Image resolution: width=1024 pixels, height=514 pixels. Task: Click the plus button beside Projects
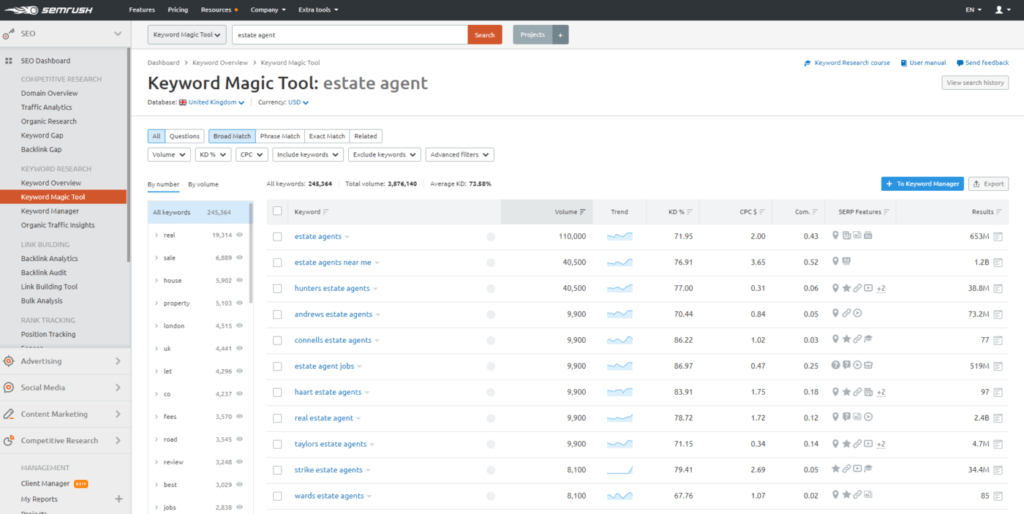coord(560,35)
